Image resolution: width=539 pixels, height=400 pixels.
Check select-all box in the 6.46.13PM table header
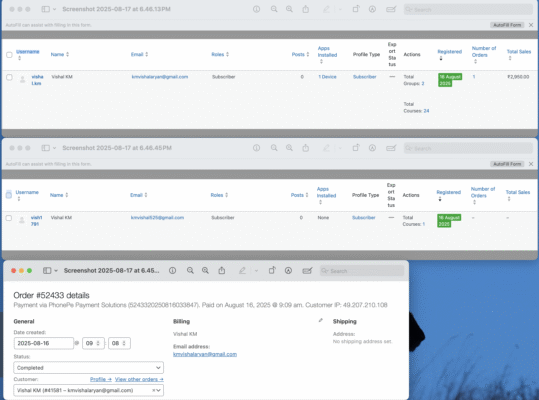click(x=9, y=55)
